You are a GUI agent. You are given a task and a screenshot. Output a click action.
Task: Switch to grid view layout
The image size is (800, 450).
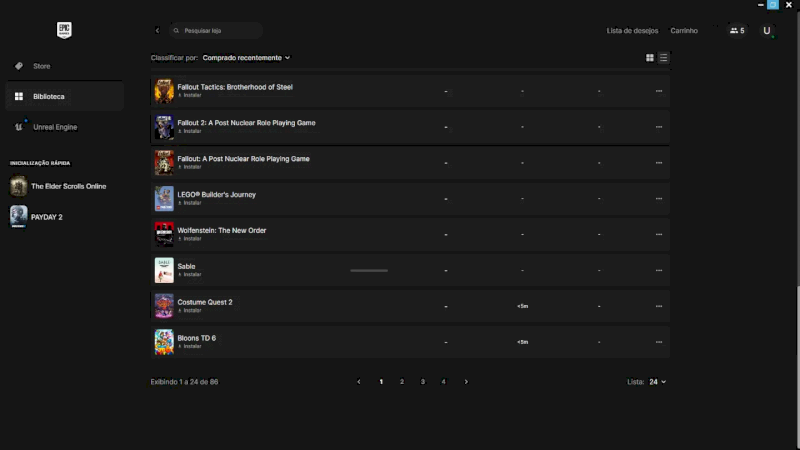[x=650, y=58]
